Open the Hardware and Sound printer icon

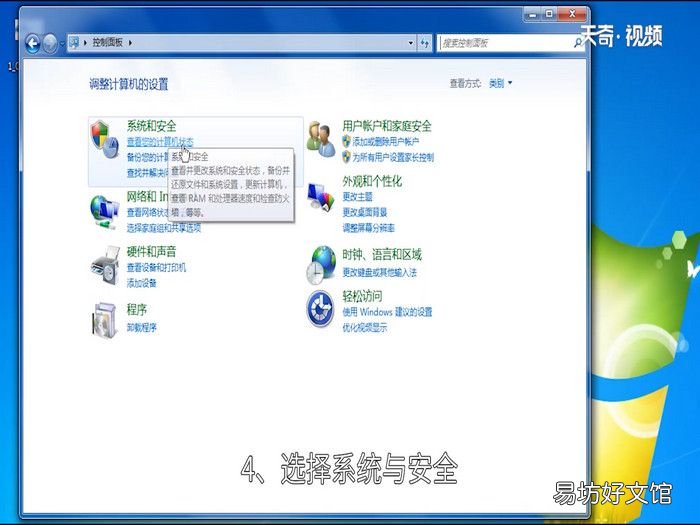pos(105,265)
